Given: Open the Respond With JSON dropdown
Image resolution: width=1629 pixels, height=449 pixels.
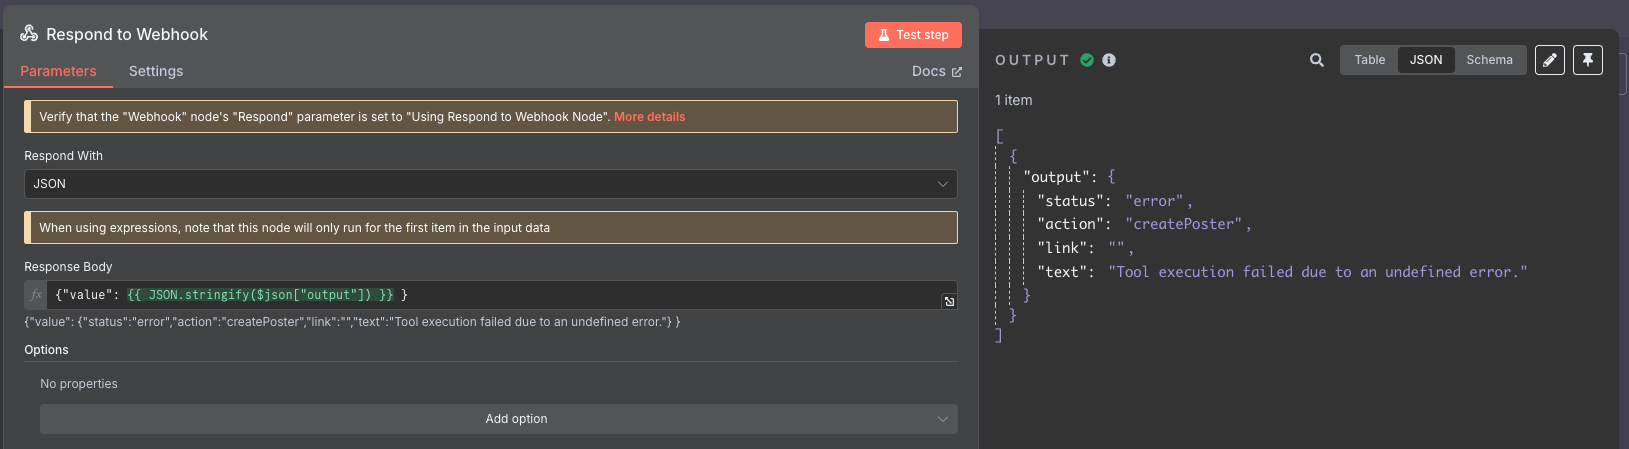Looking at the screenshot, I should pos(490,184).
